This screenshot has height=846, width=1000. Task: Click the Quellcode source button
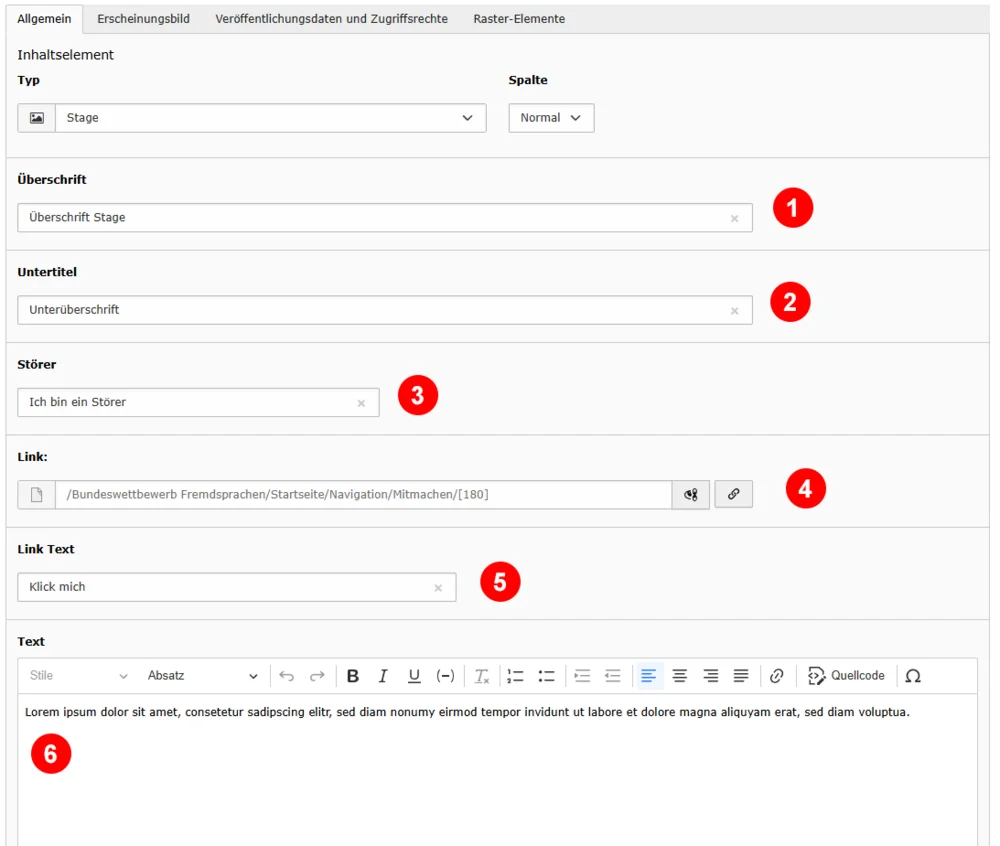[846, 676]
